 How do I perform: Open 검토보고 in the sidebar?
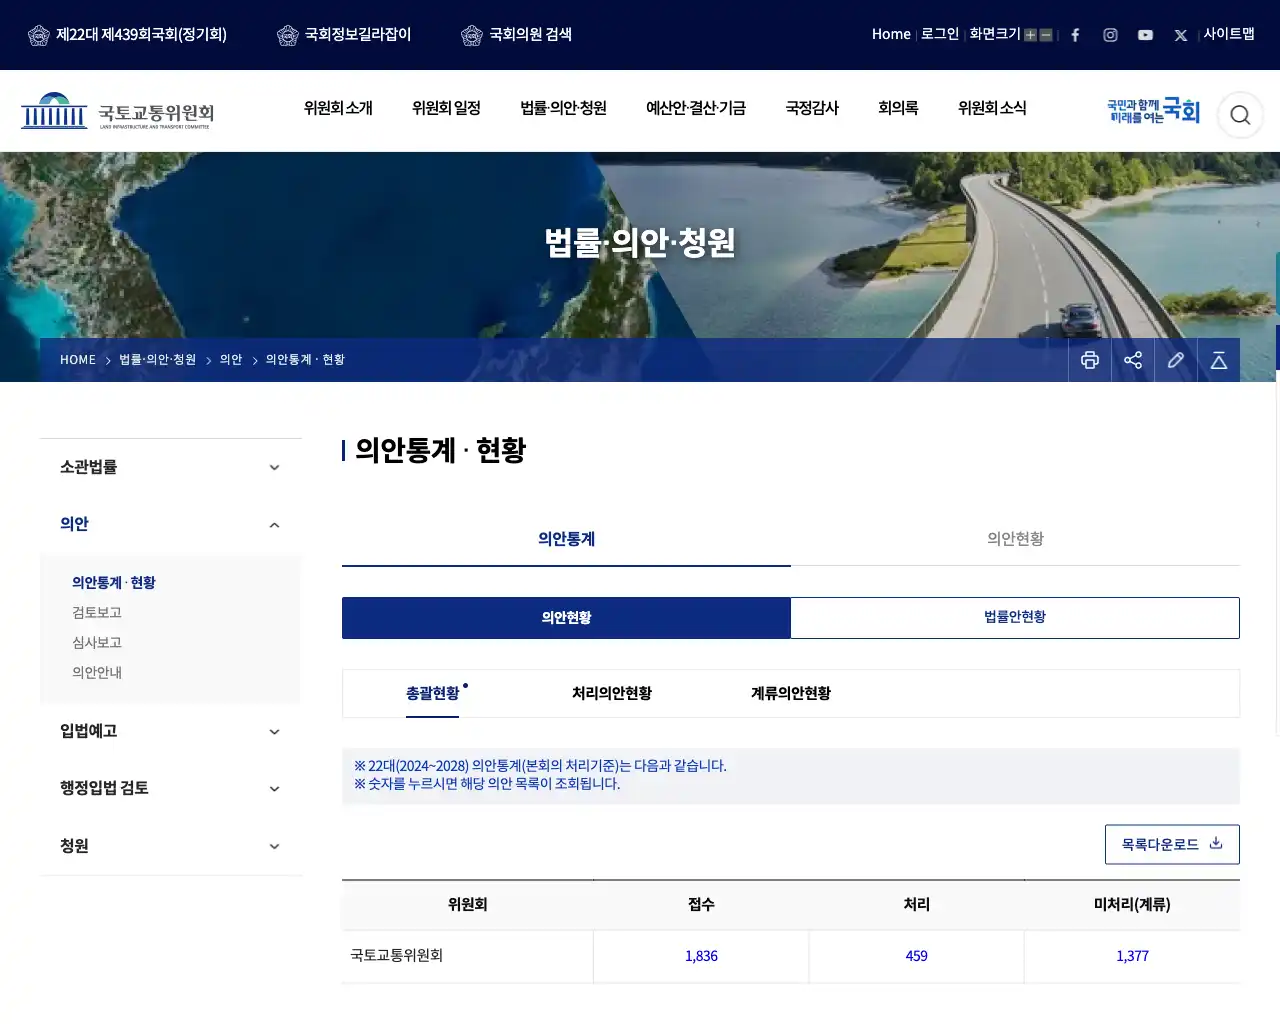[97, 613]
